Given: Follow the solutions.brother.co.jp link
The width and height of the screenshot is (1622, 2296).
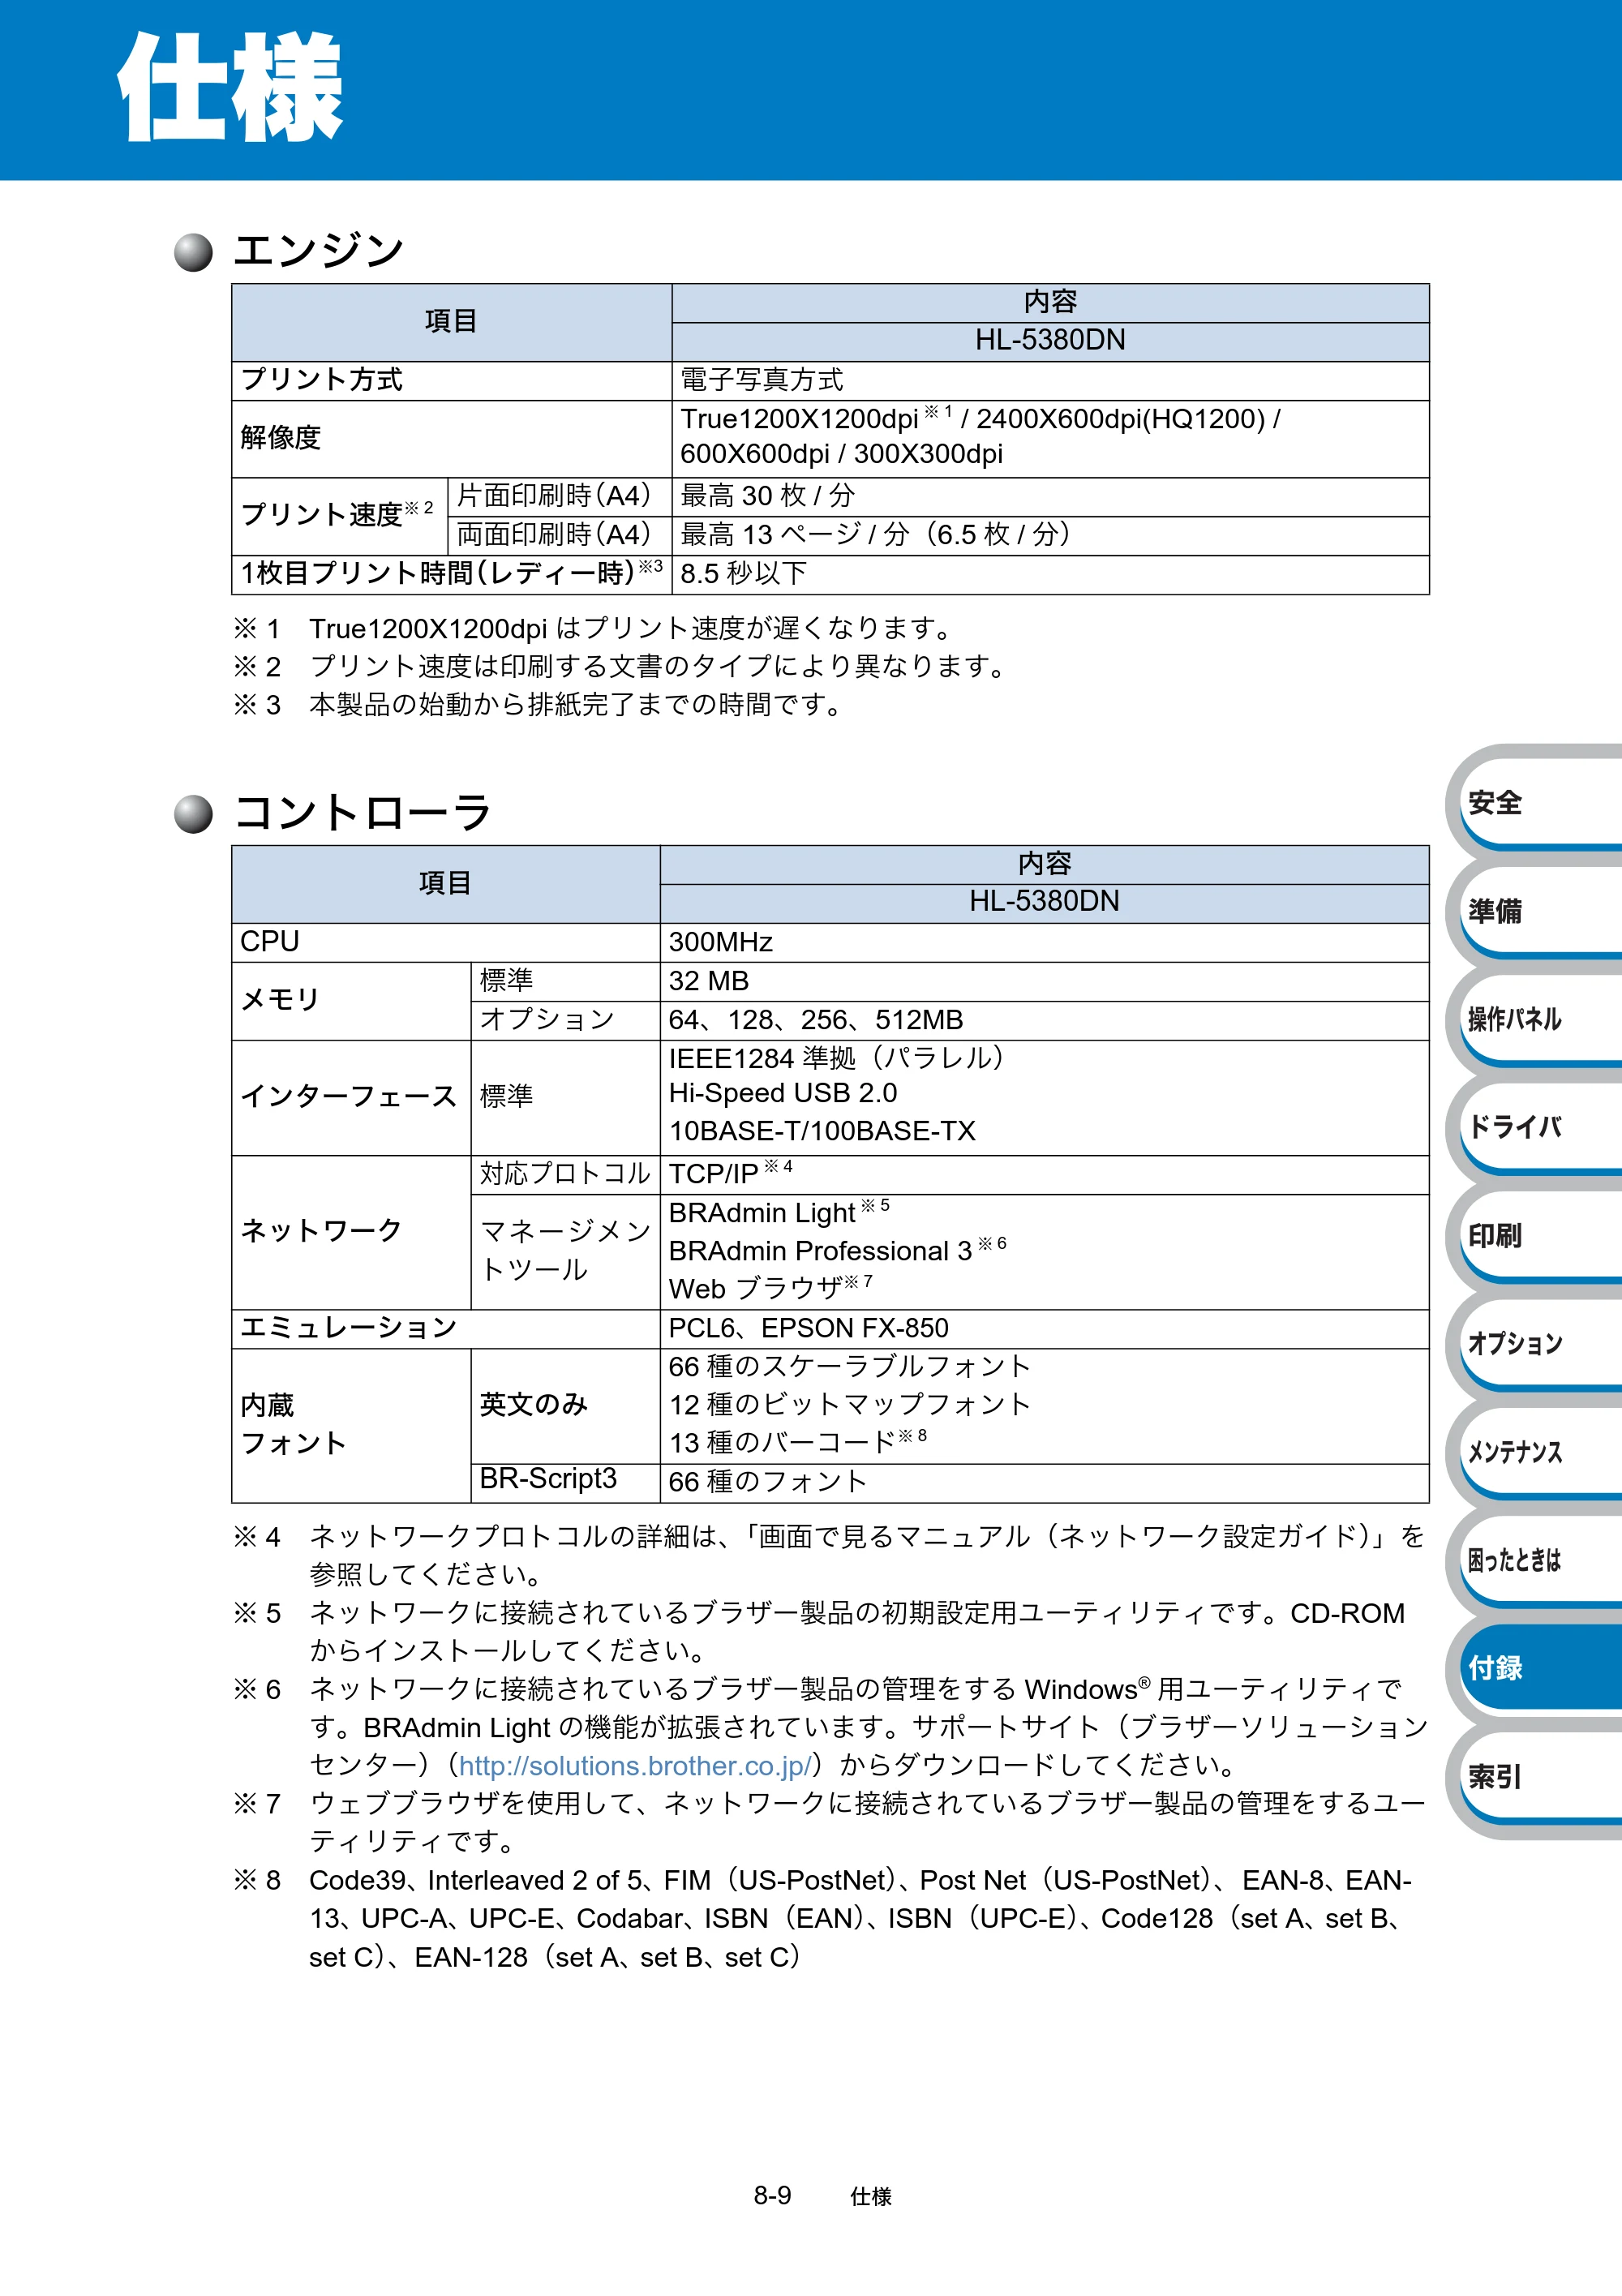Looking at the screenshot, I should coord(634,1766).
